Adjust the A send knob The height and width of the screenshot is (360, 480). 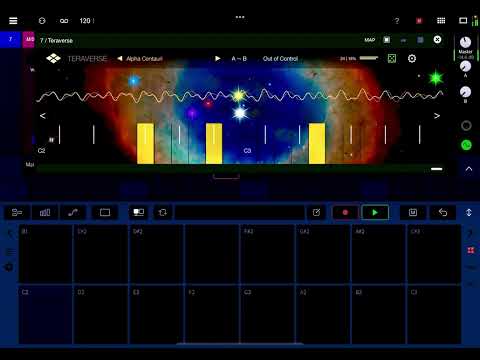[x=465, y=66]
